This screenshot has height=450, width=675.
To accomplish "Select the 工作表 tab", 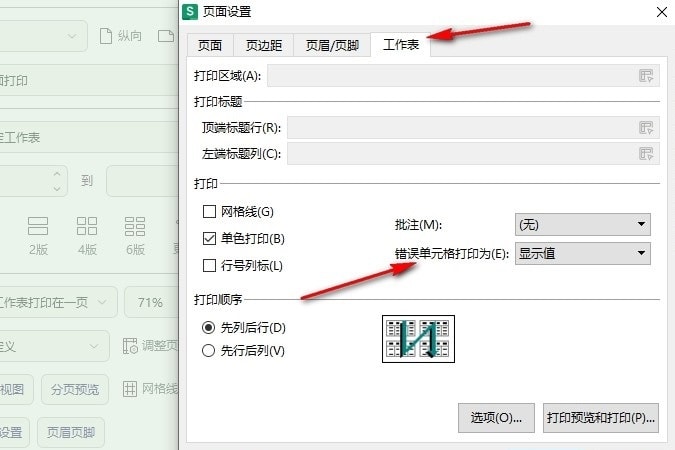I will (x=401, y=44).
